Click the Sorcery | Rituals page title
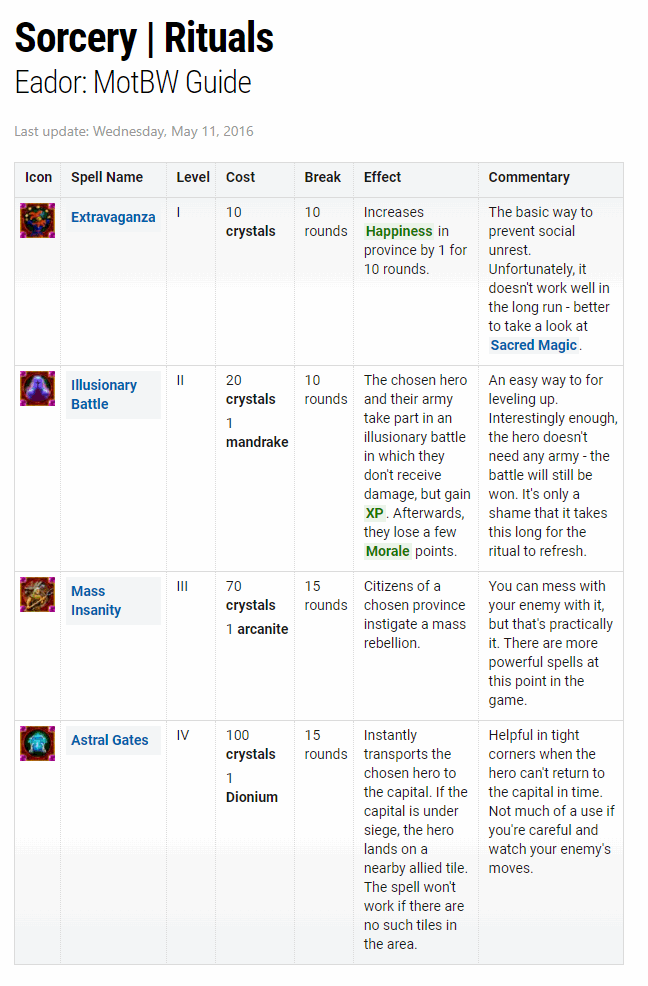 [x=144, y=39]
